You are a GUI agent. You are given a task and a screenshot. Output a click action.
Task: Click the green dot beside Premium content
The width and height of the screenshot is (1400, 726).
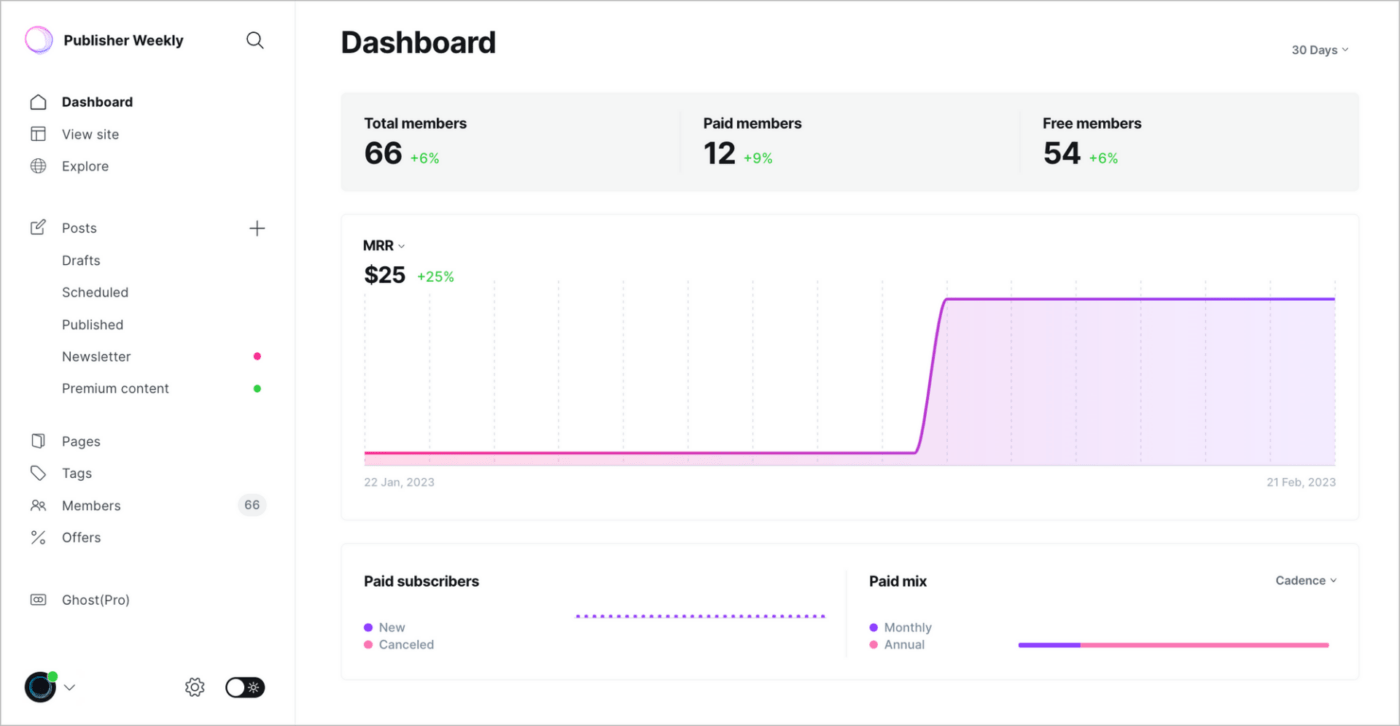[257, 388]
